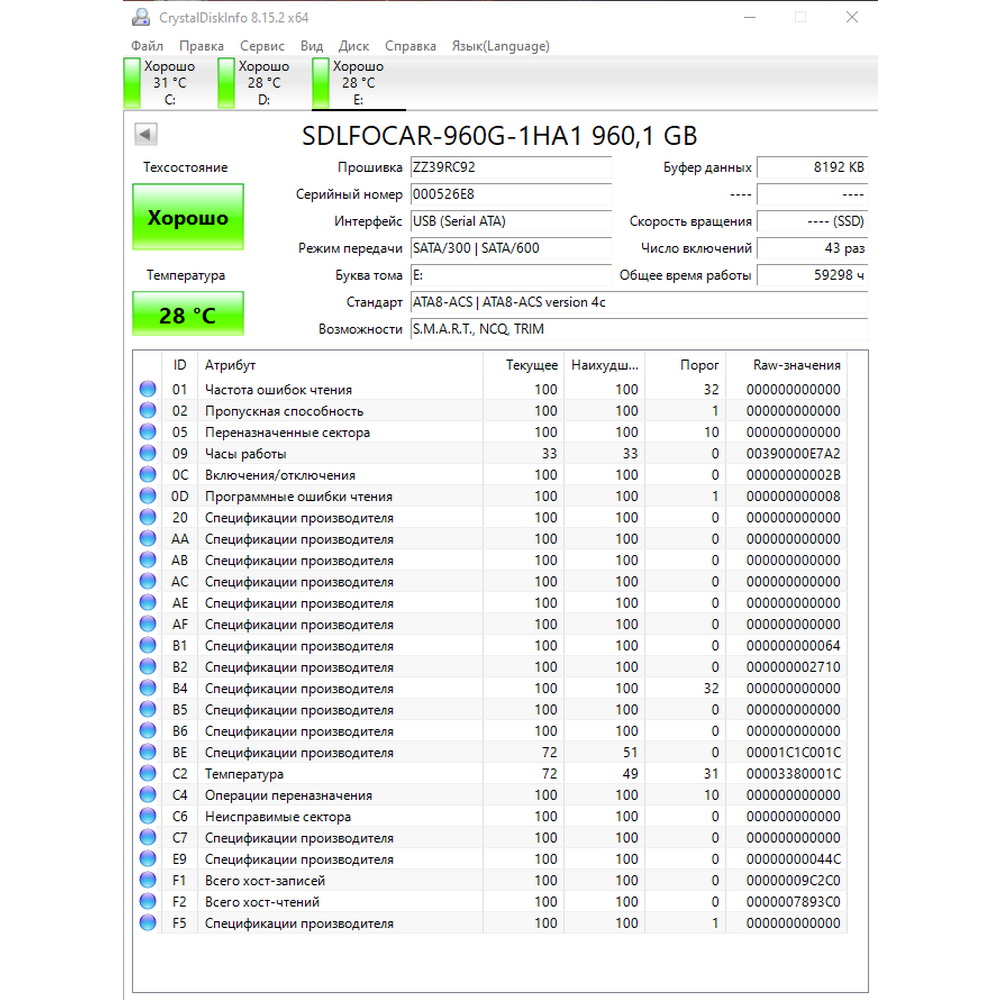Click the Буква тома field
1000x1000 pixels.
[x=511, y=275]
